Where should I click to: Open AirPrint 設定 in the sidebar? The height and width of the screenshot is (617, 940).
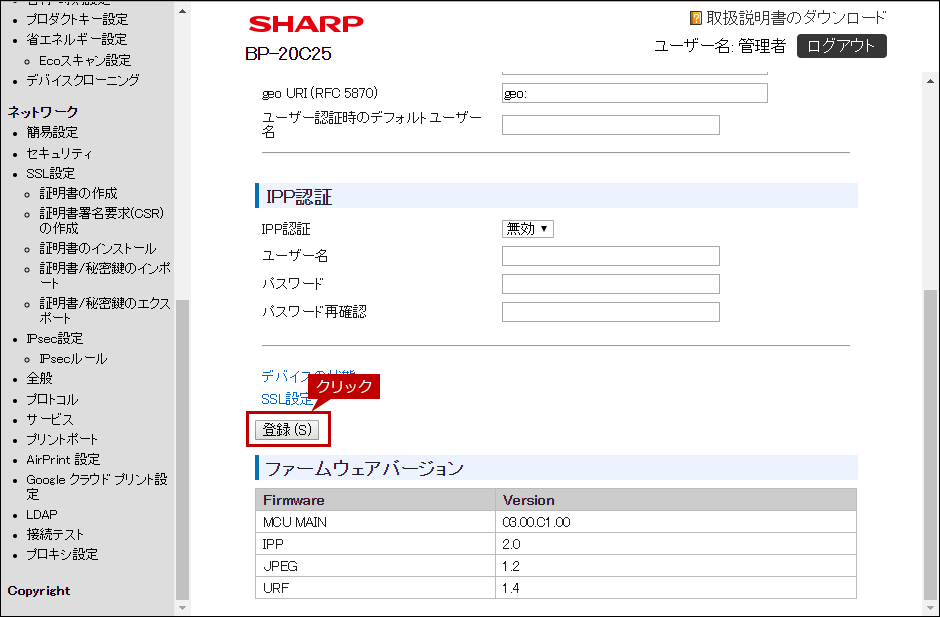tap(63, 459)
